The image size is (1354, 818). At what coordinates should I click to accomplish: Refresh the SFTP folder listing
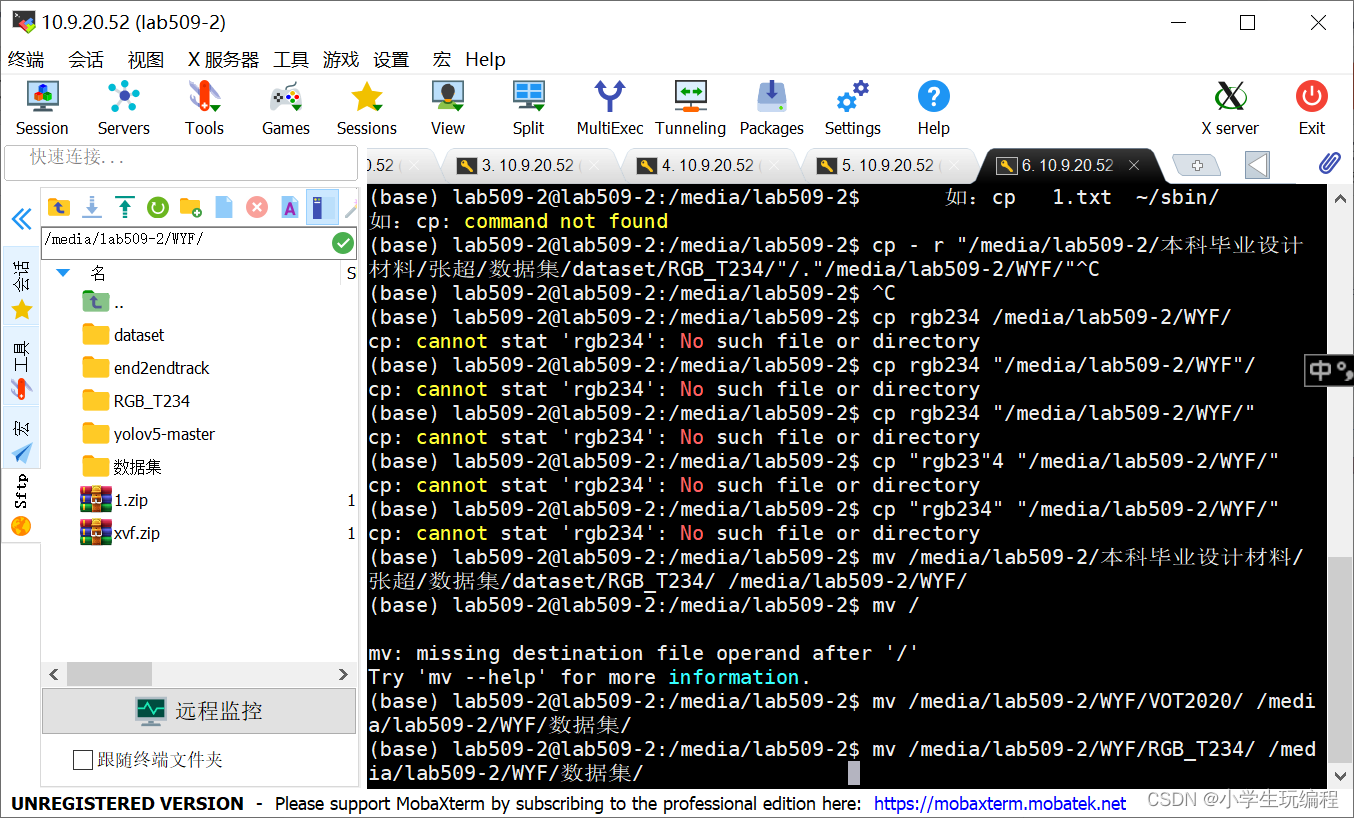coord(157,207)
